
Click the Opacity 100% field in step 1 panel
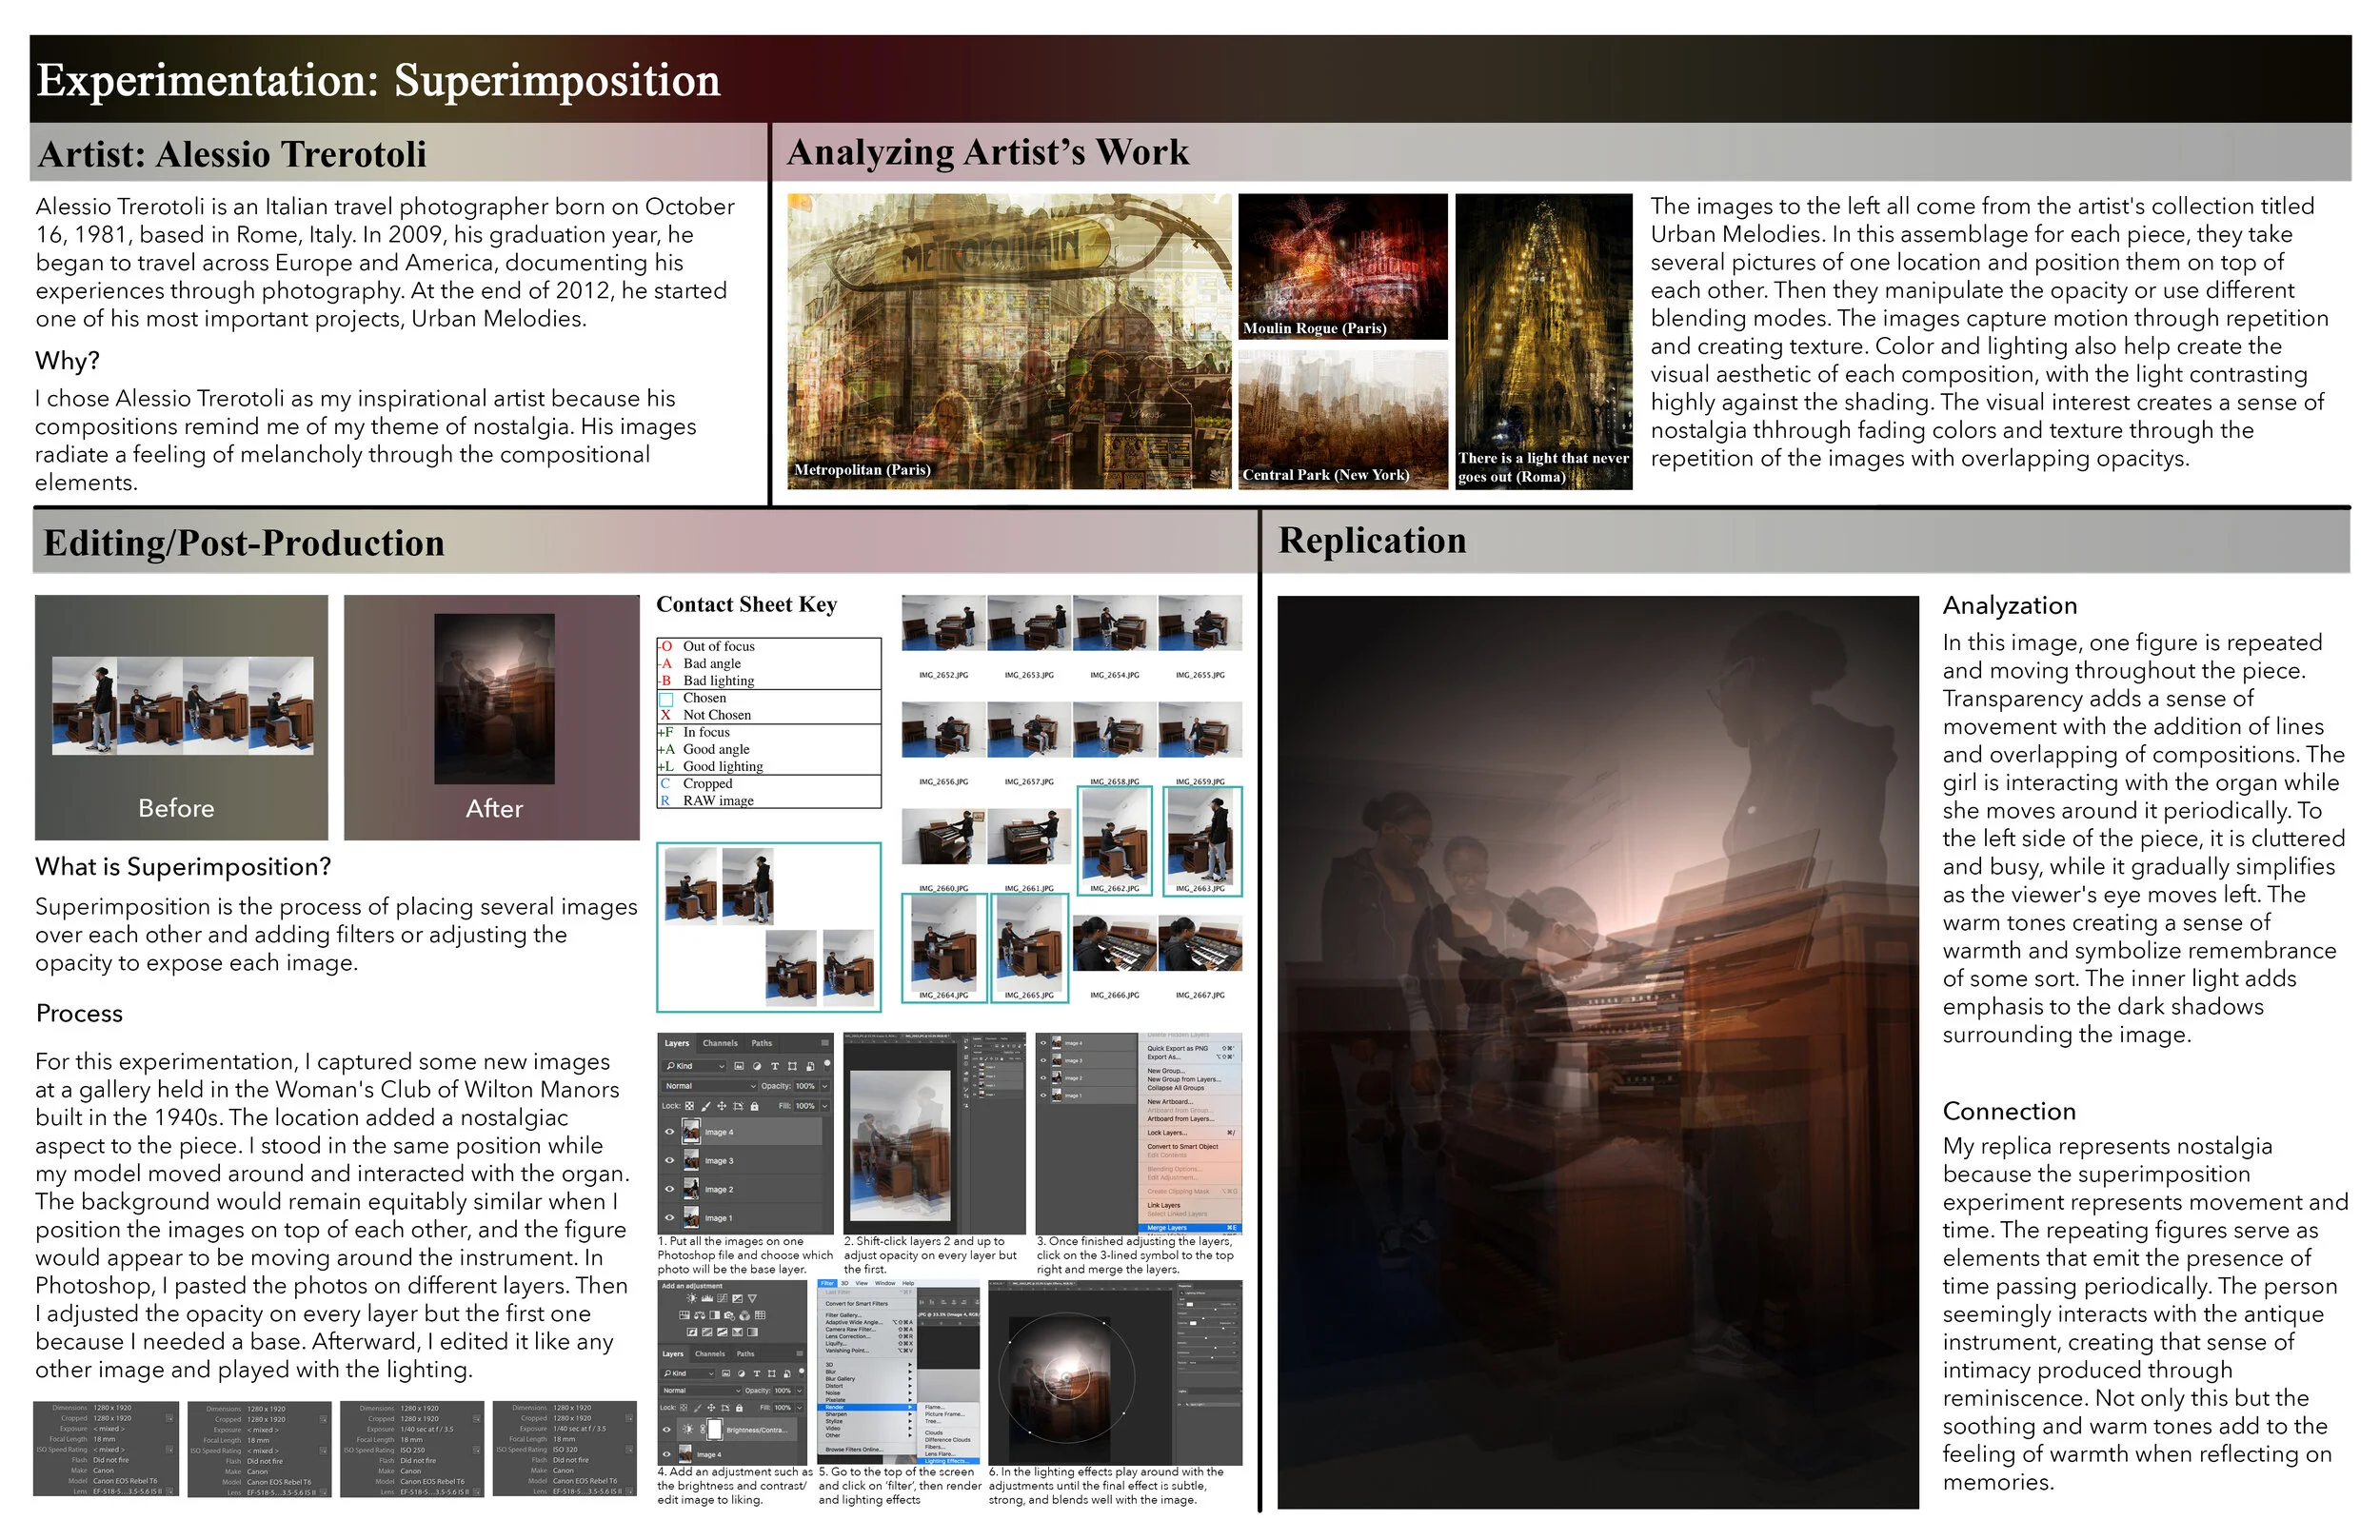click(x=805, y=1086)
